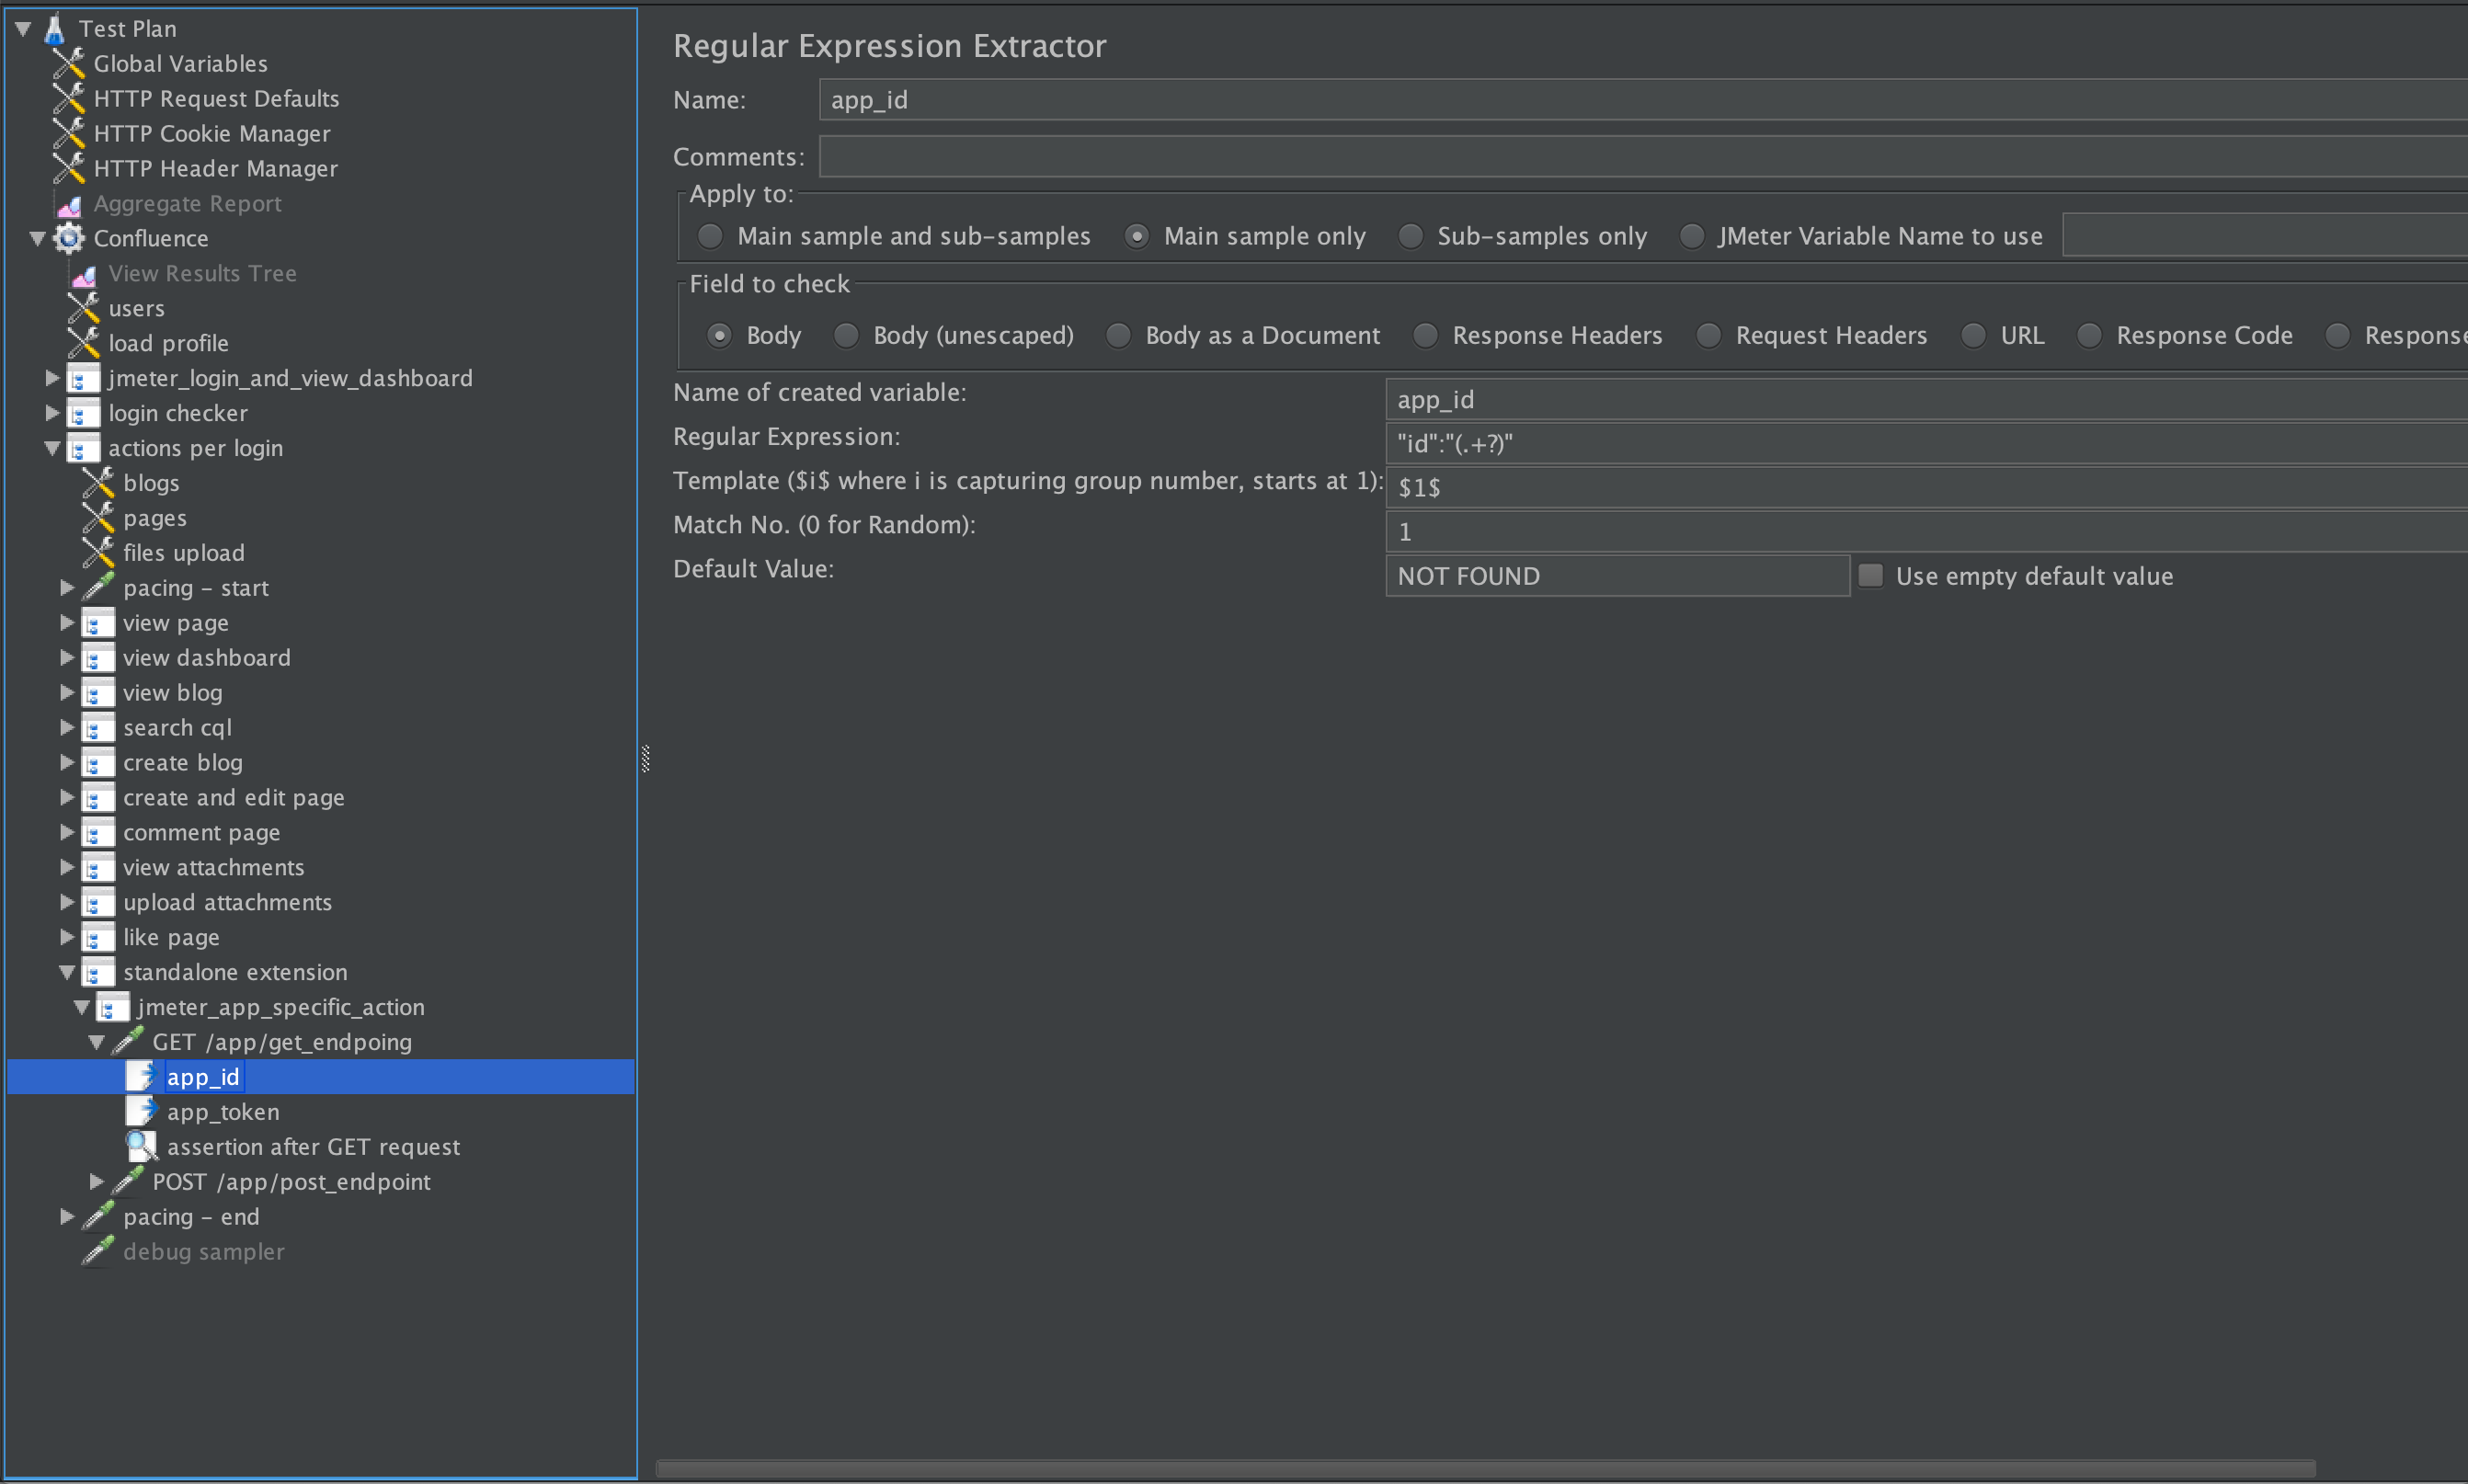Select the HTTP Cookie Manager wrench icon
Image resolution: width=2468 pixels, height=1484 pixels.
(x=68, y=133)
